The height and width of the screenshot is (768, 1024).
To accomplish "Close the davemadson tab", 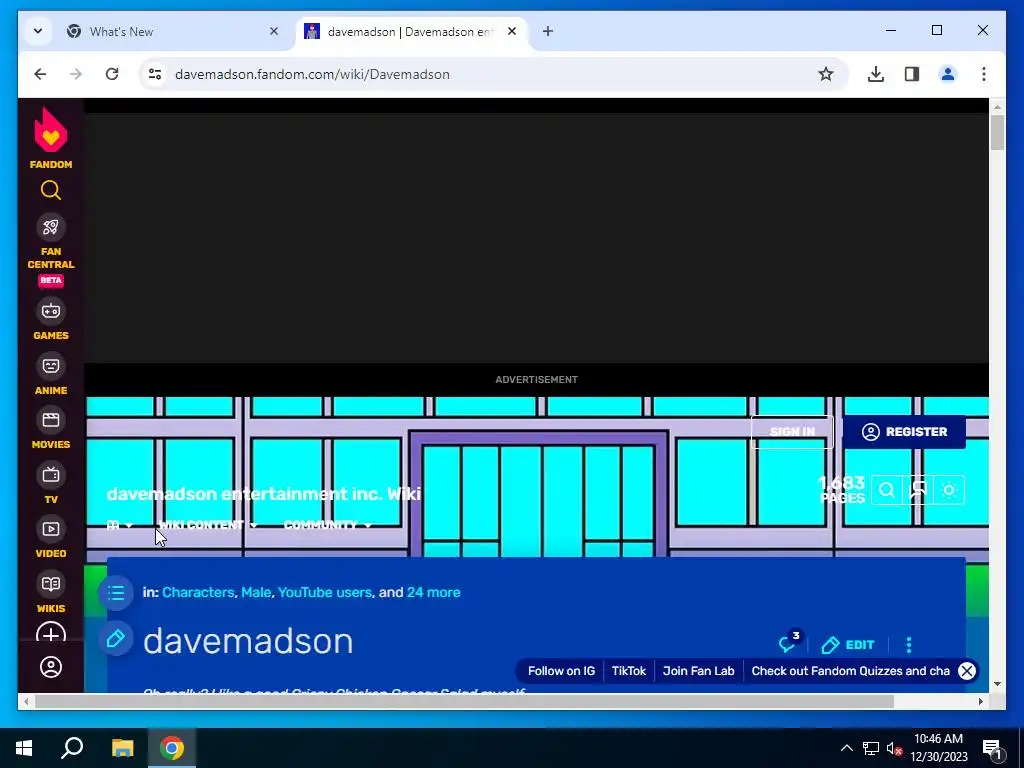I will 512,31.
